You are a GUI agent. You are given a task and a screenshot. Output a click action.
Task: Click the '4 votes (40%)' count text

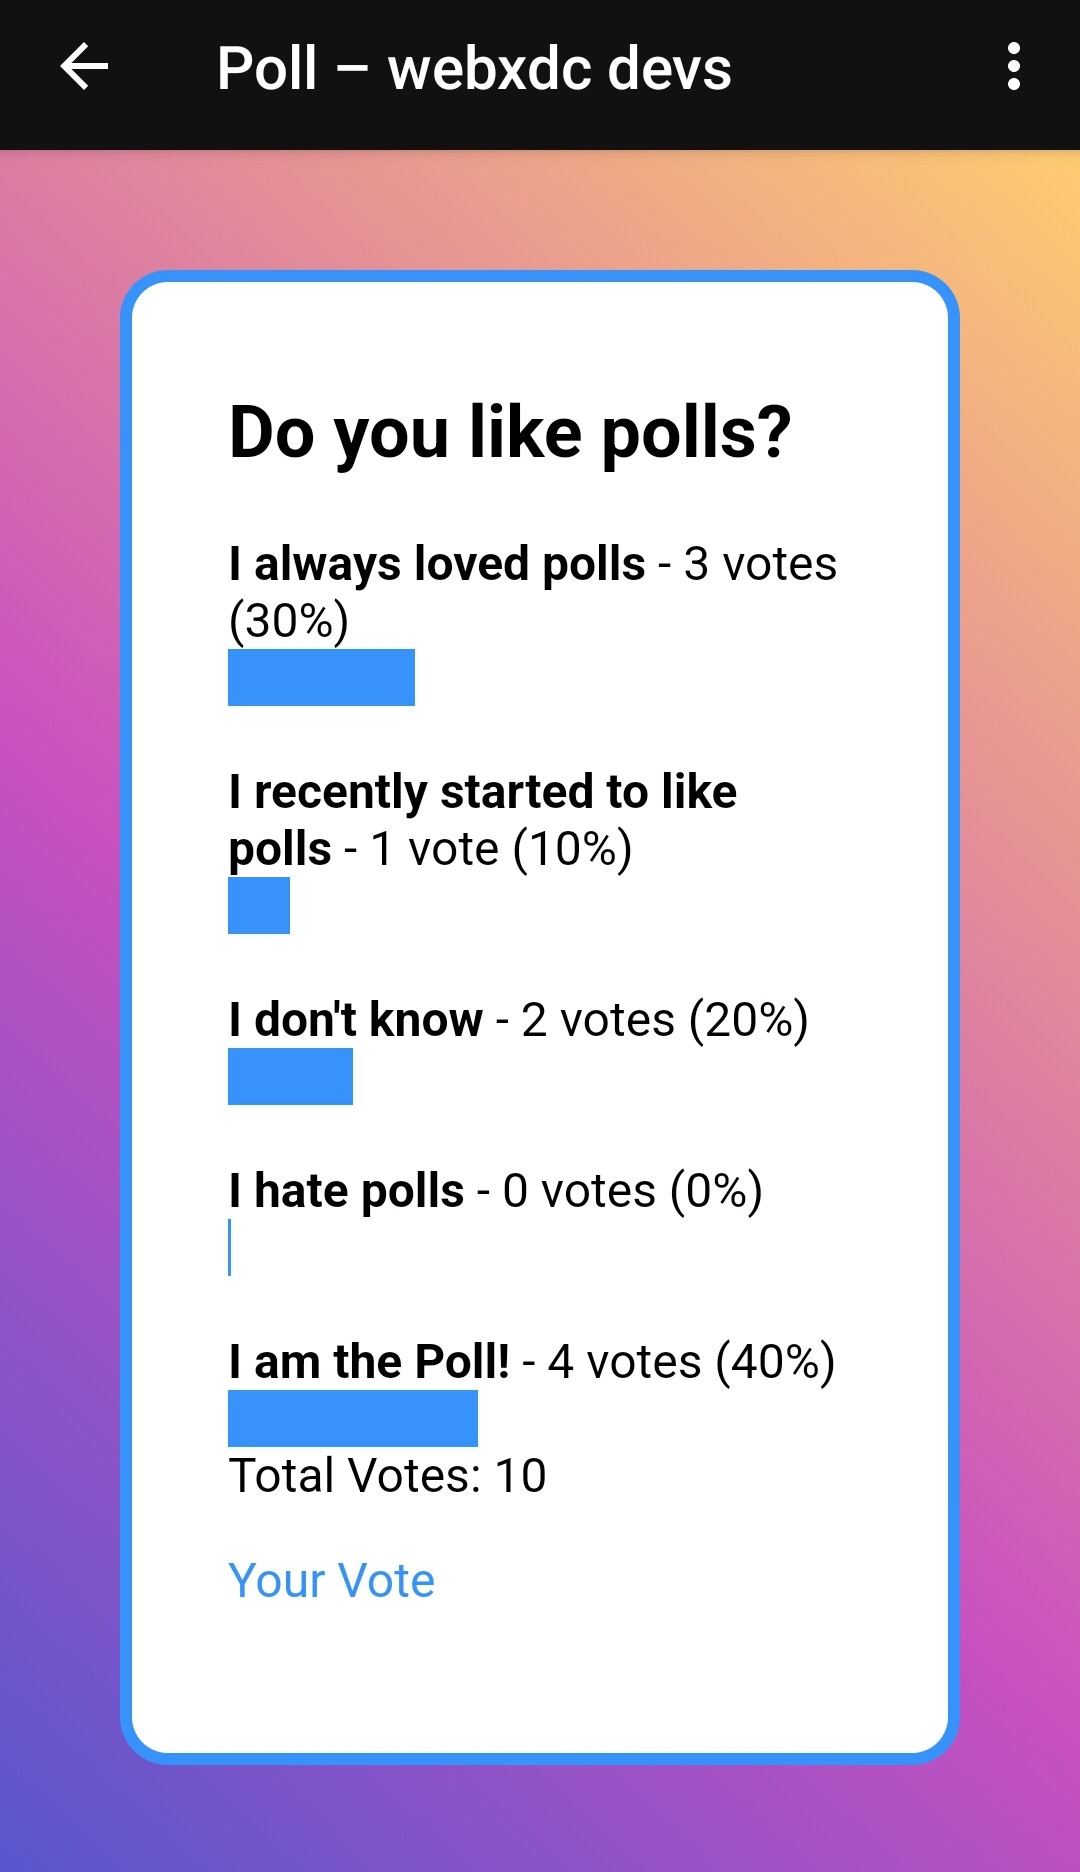[x=691, y=1362]
